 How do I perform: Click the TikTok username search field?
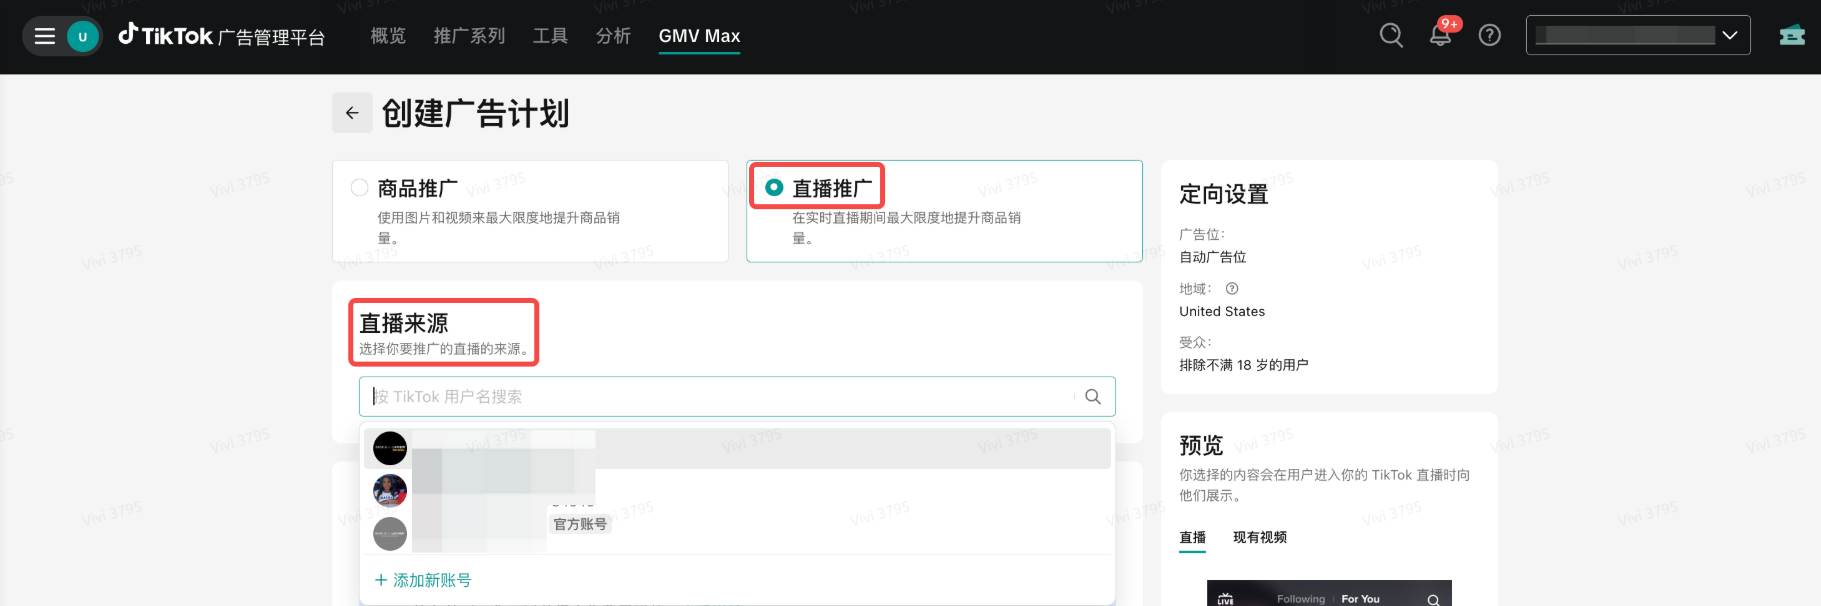tap(737, 397)
